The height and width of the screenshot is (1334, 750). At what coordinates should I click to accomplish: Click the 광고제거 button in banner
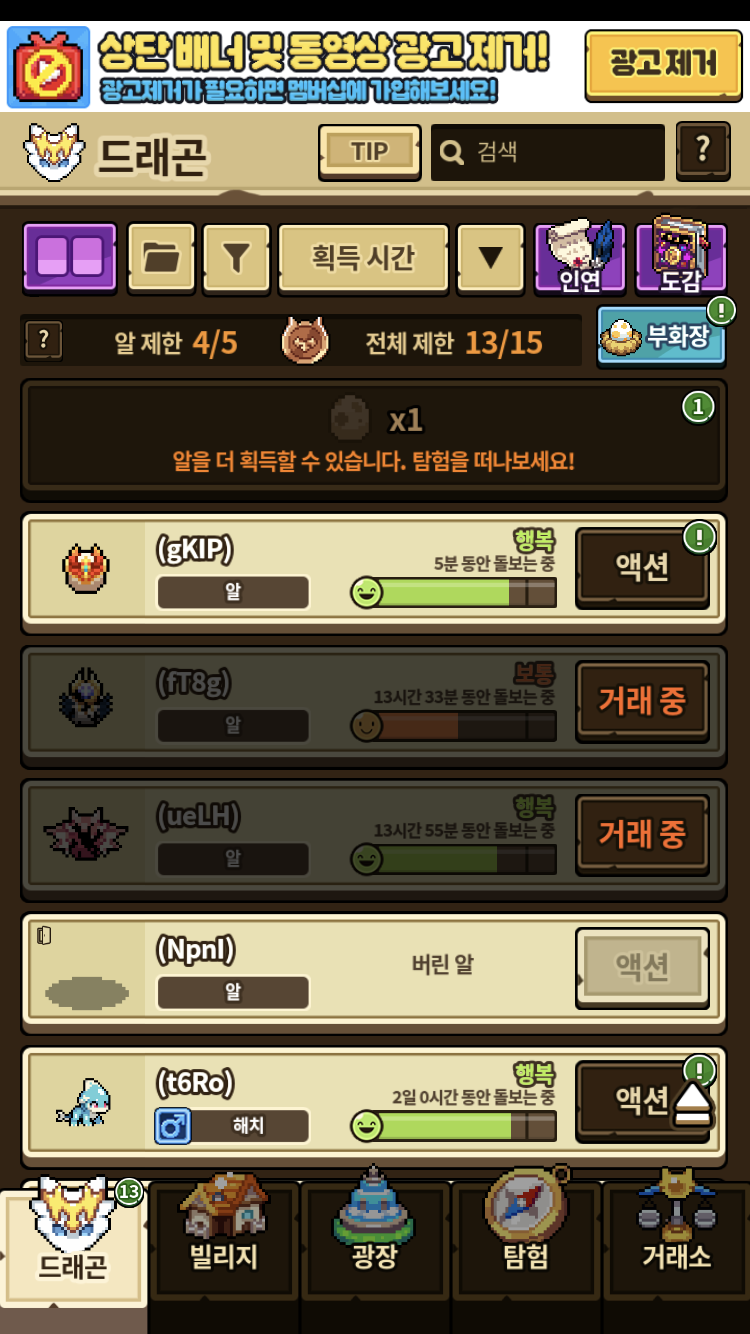click(x=664, y=64)
